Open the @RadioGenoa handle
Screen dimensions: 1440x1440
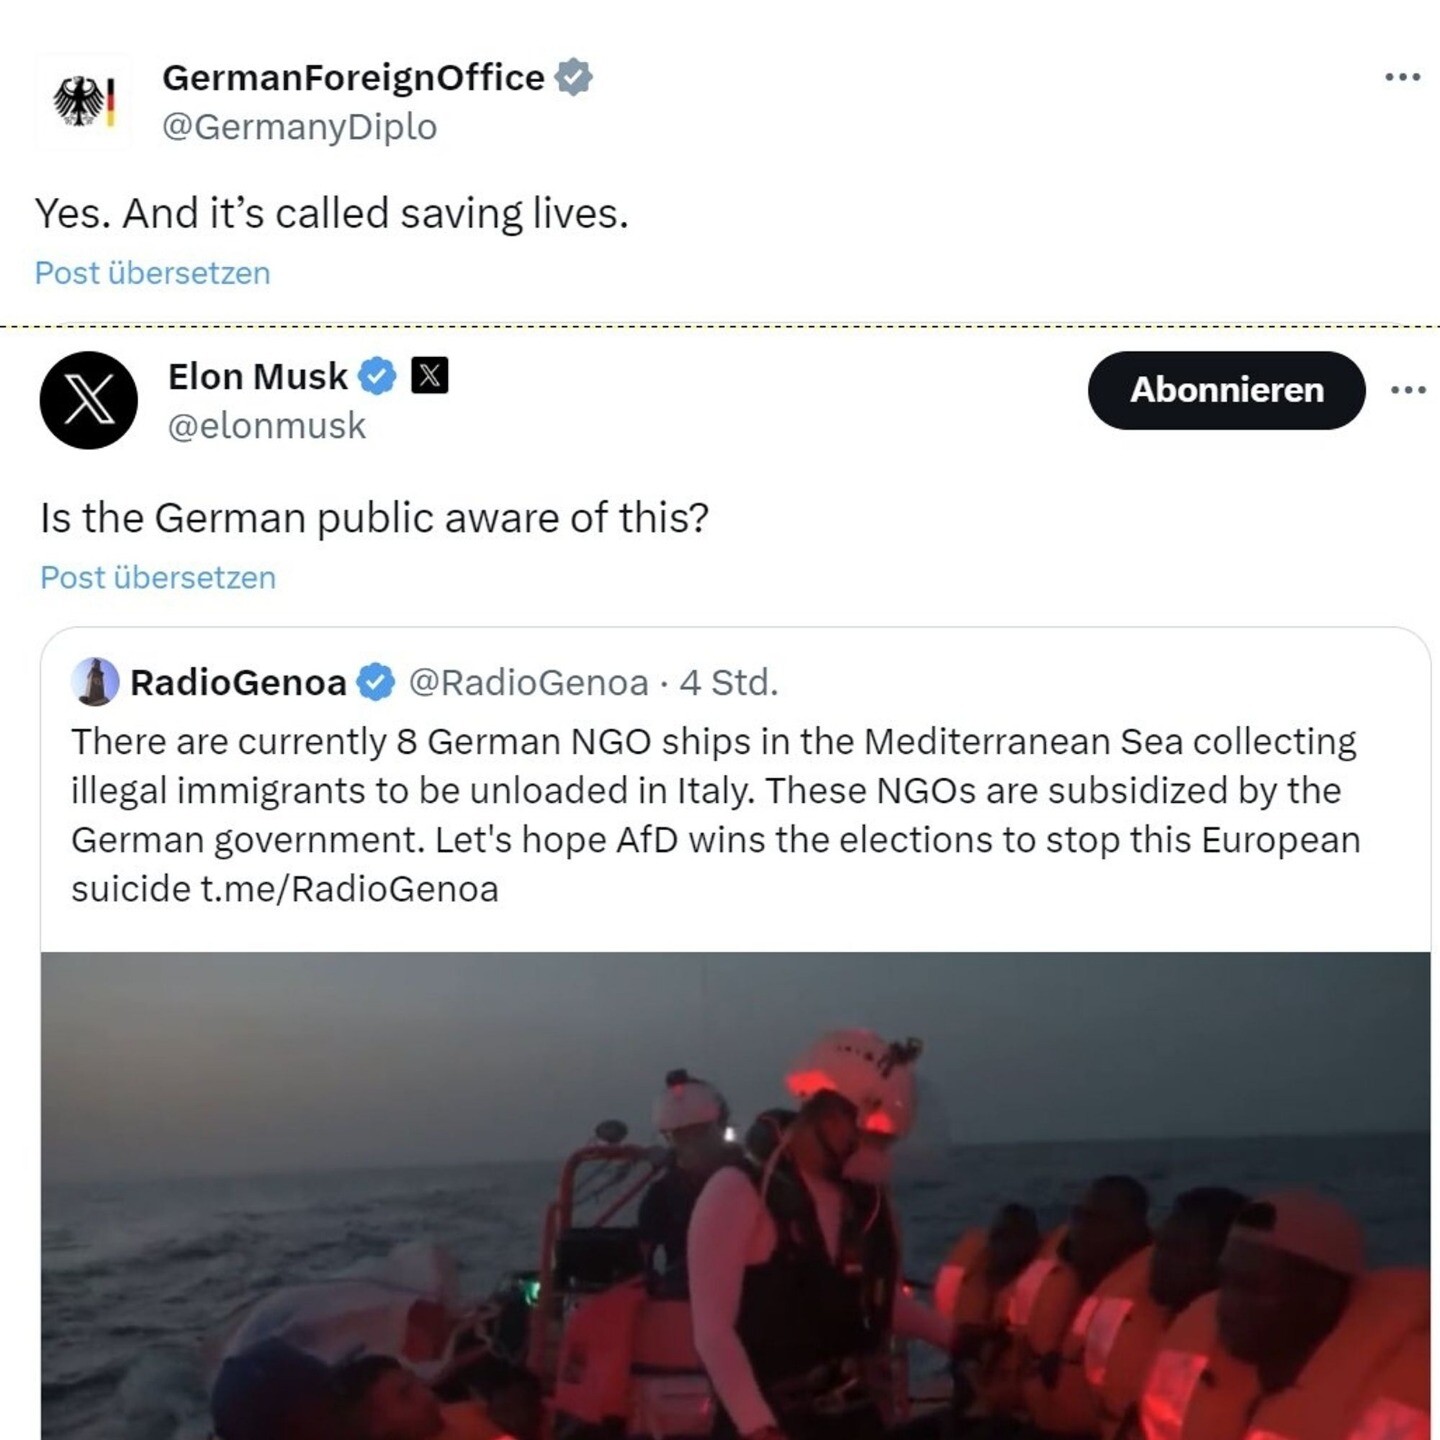(529, 683)
